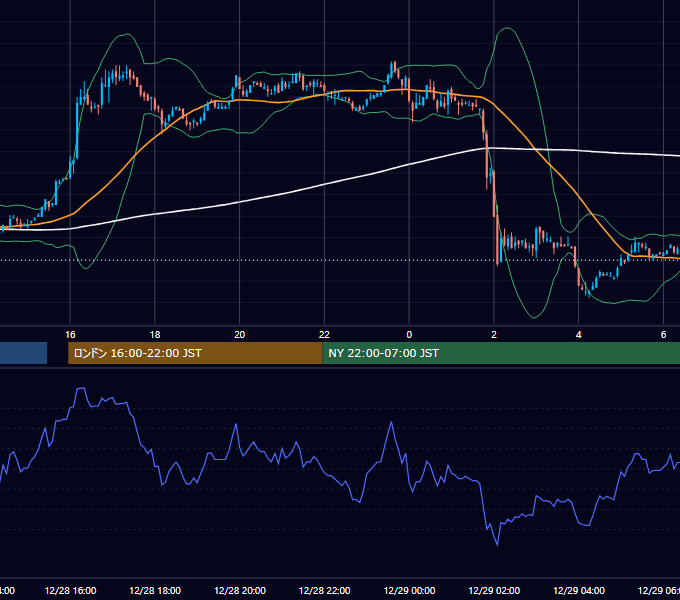Click the 16 hour label on the price chart axis

click(70, 335)
